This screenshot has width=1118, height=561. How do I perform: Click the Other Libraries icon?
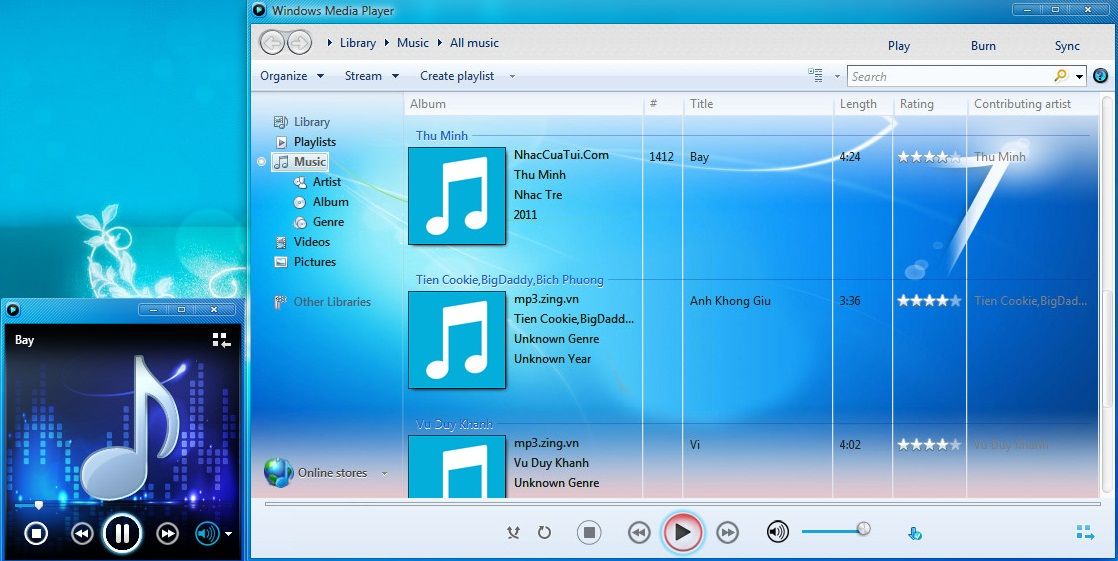click(280, 302)
